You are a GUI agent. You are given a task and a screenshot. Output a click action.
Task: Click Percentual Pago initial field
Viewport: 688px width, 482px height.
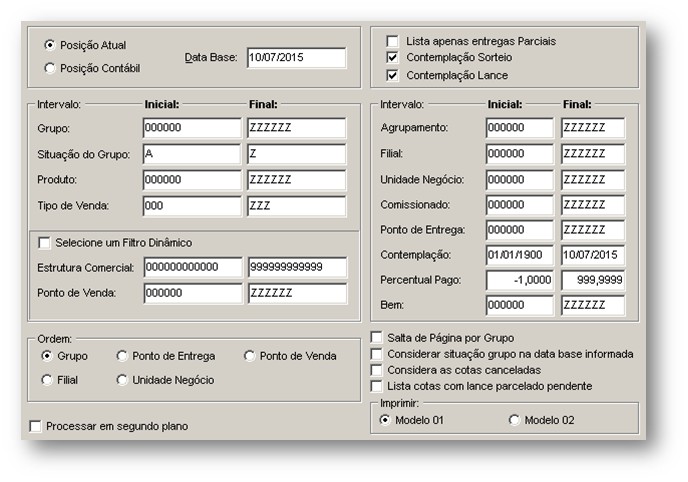(520, 280)
